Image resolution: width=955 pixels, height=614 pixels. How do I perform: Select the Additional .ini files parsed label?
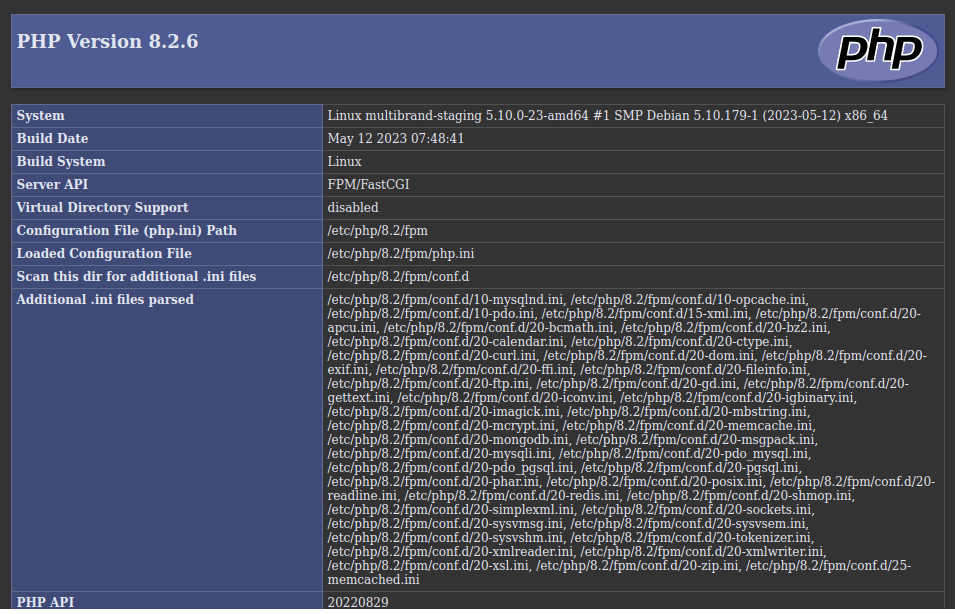(105, 300)
